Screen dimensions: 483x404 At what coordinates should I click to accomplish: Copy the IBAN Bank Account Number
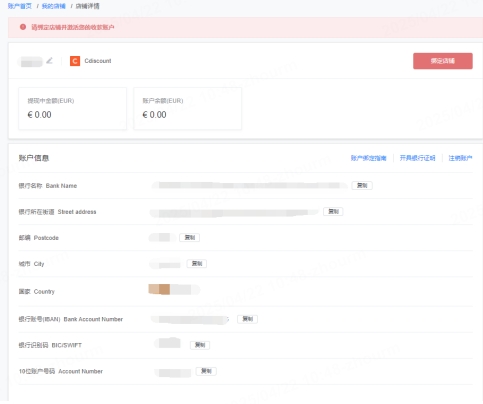point(247,319)
